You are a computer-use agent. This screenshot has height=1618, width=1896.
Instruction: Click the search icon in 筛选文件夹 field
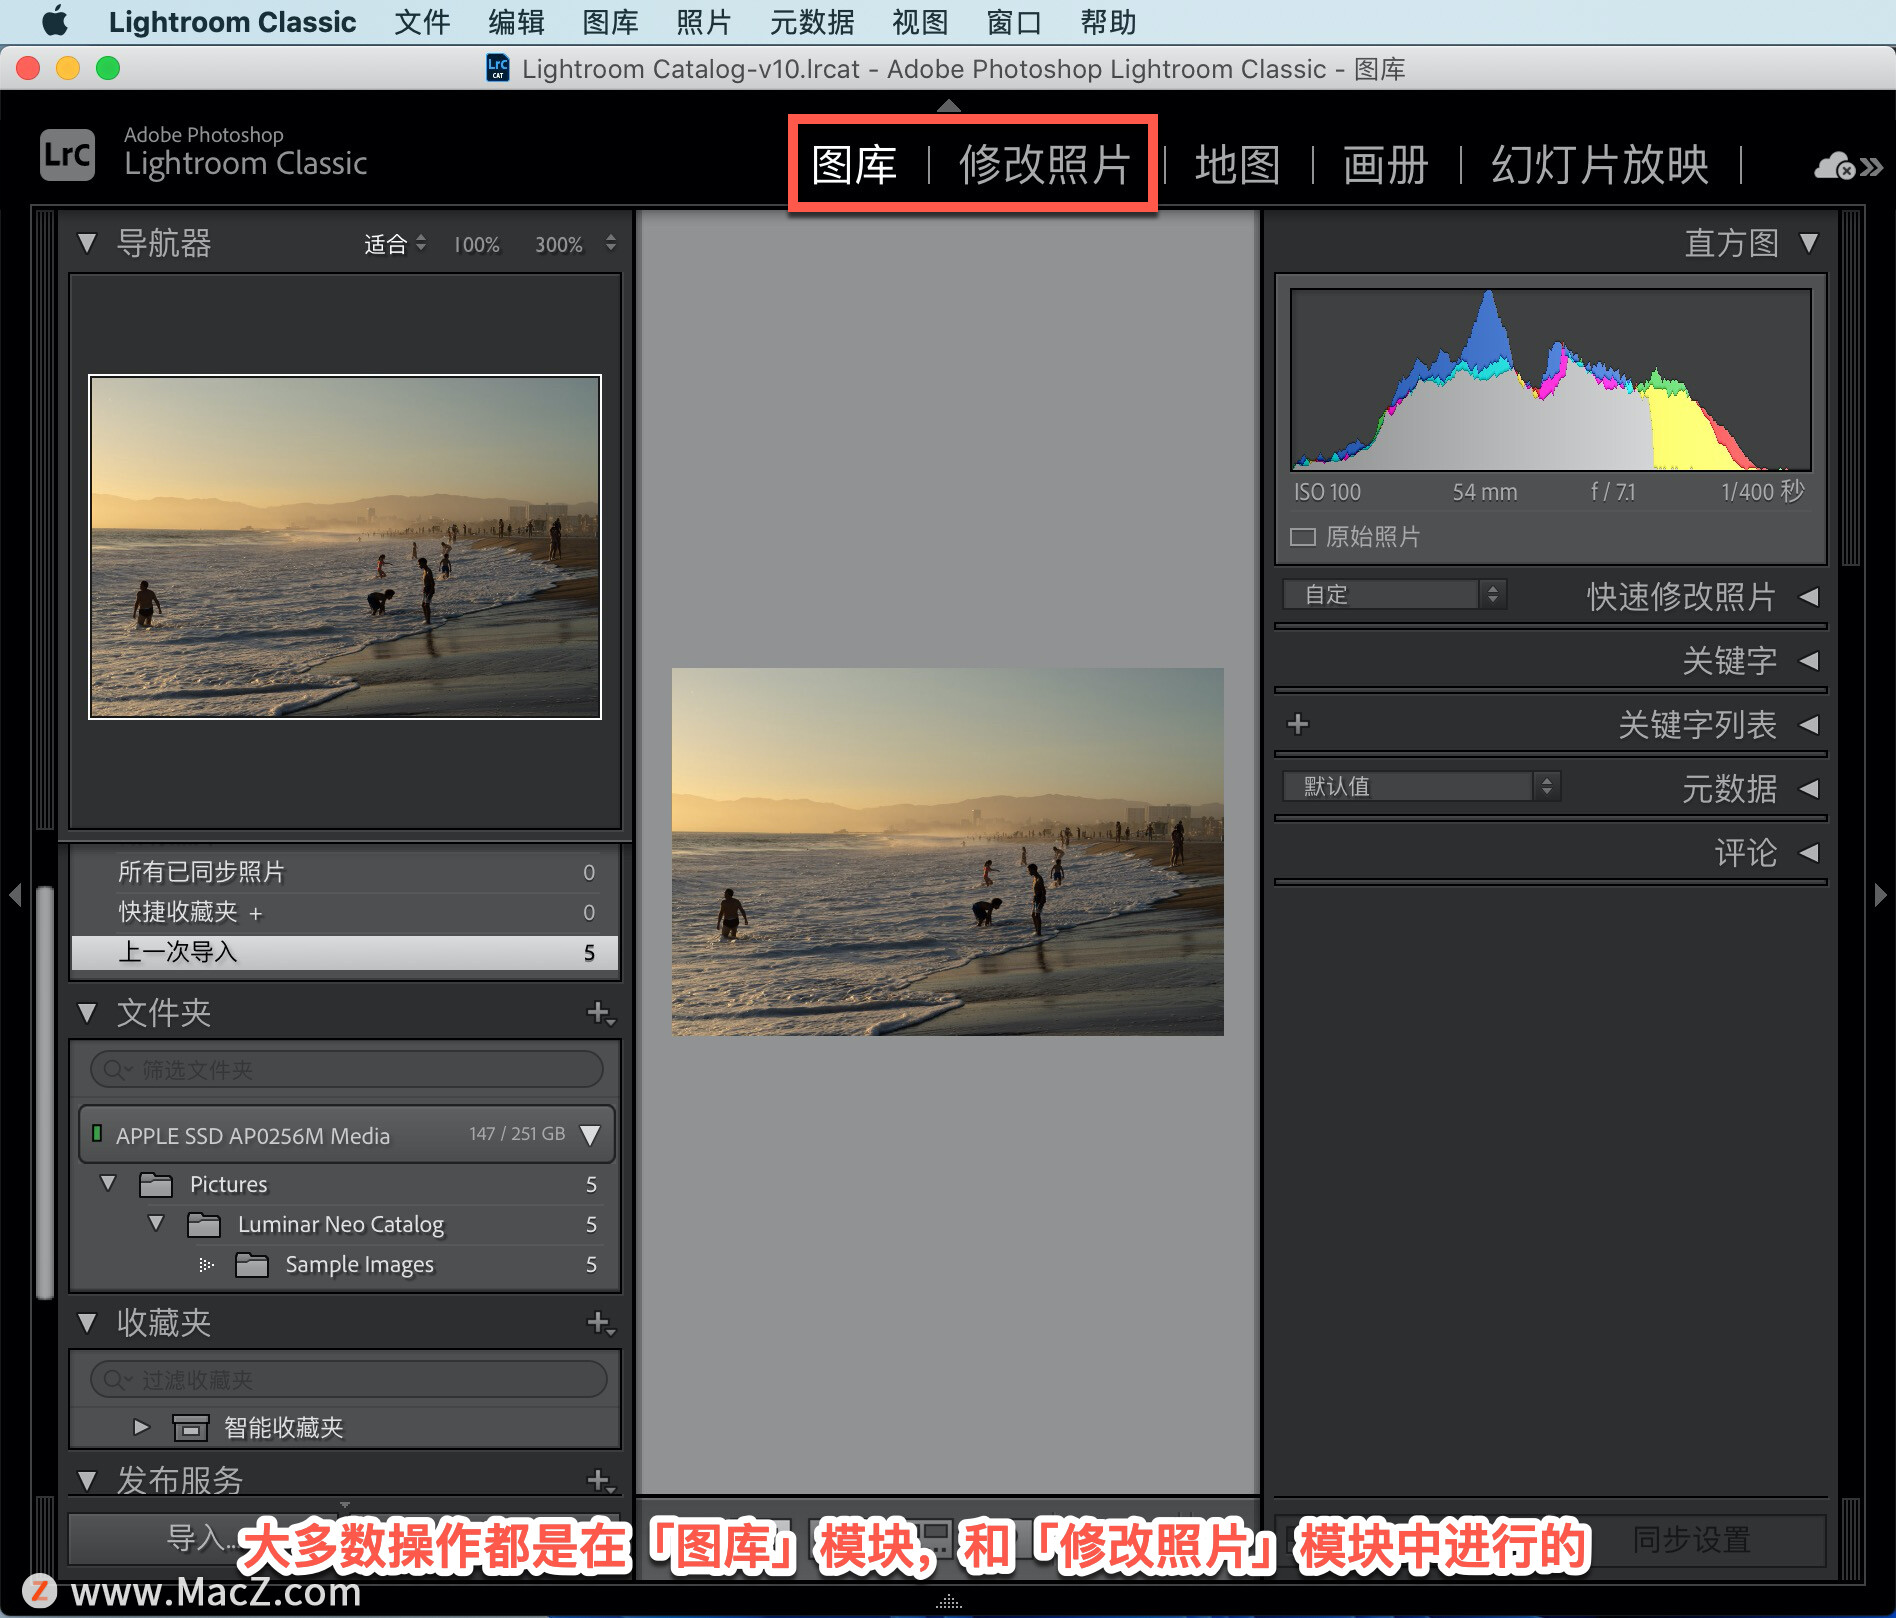[115, 1070]
